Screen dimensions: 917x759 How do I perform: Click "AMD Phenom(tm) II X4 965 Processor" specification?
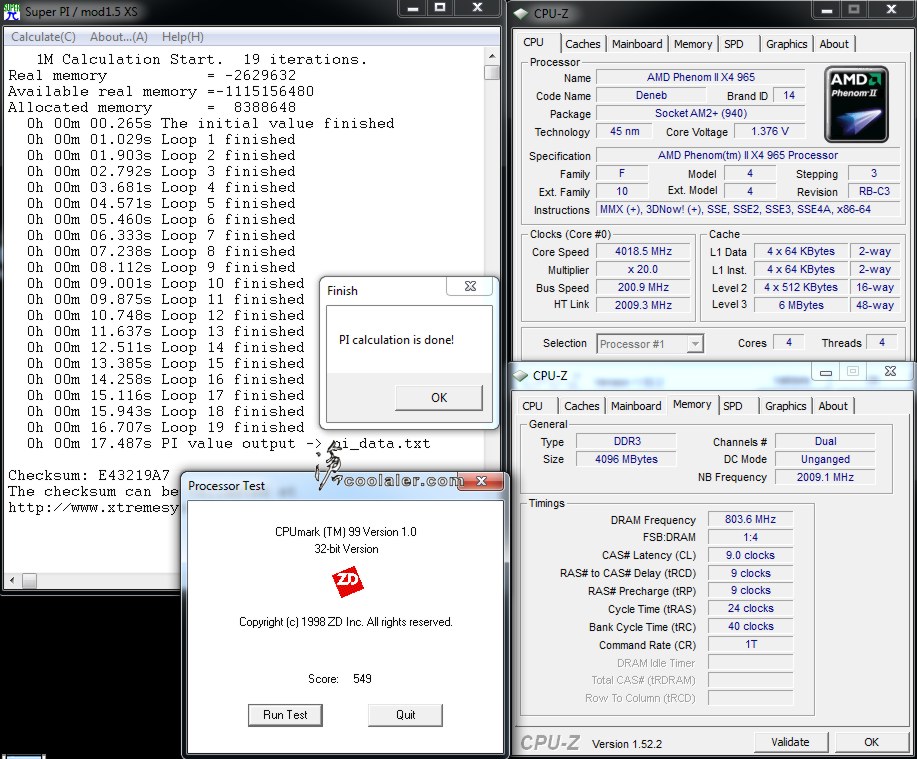[x=747, y=155]
